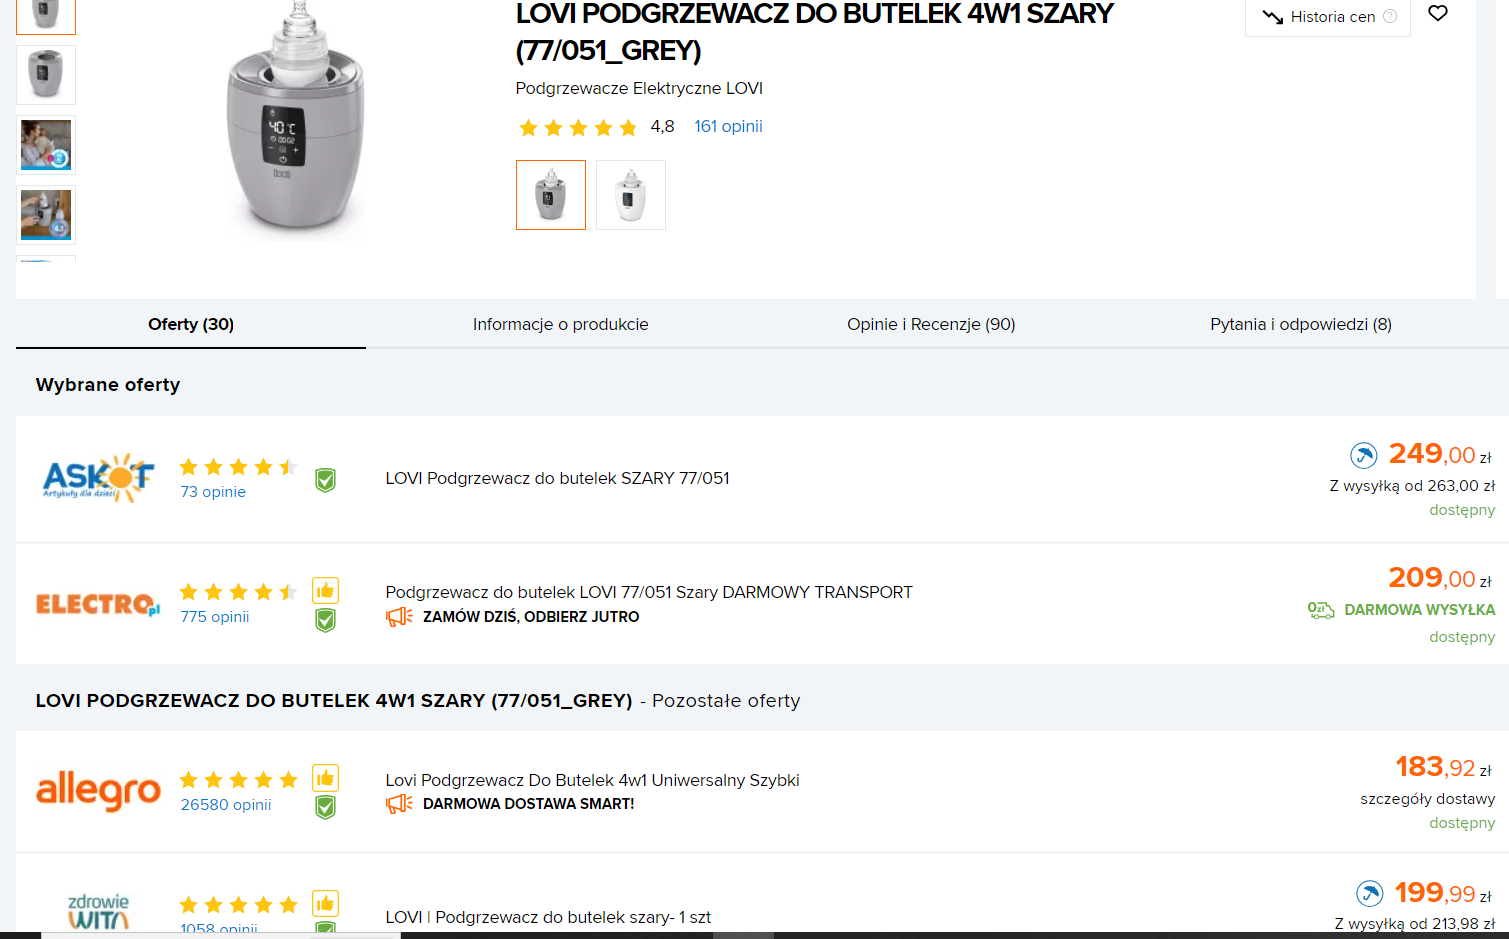Click the Electro.pl shop star rating

238,592
